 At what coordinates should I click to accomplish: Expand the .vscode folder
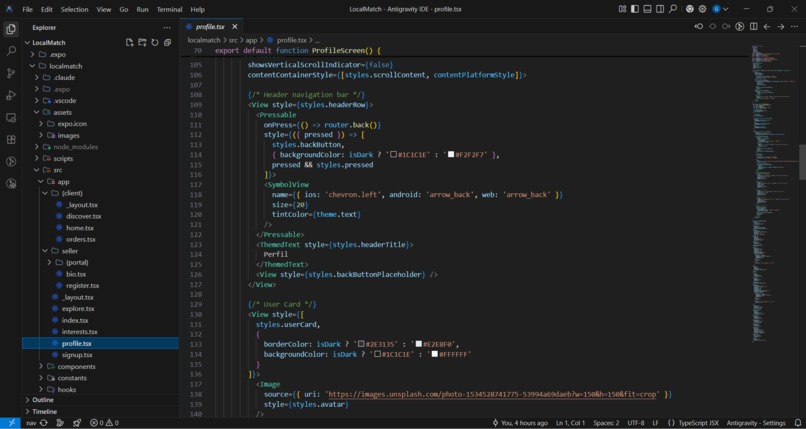click(x=36, y=101)
